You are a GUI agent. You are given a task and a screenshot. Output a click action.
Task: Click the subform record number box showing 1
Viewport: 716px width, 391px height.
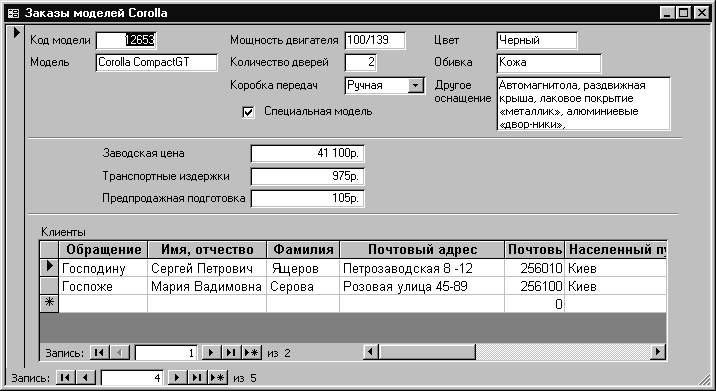tap(166, 353)
